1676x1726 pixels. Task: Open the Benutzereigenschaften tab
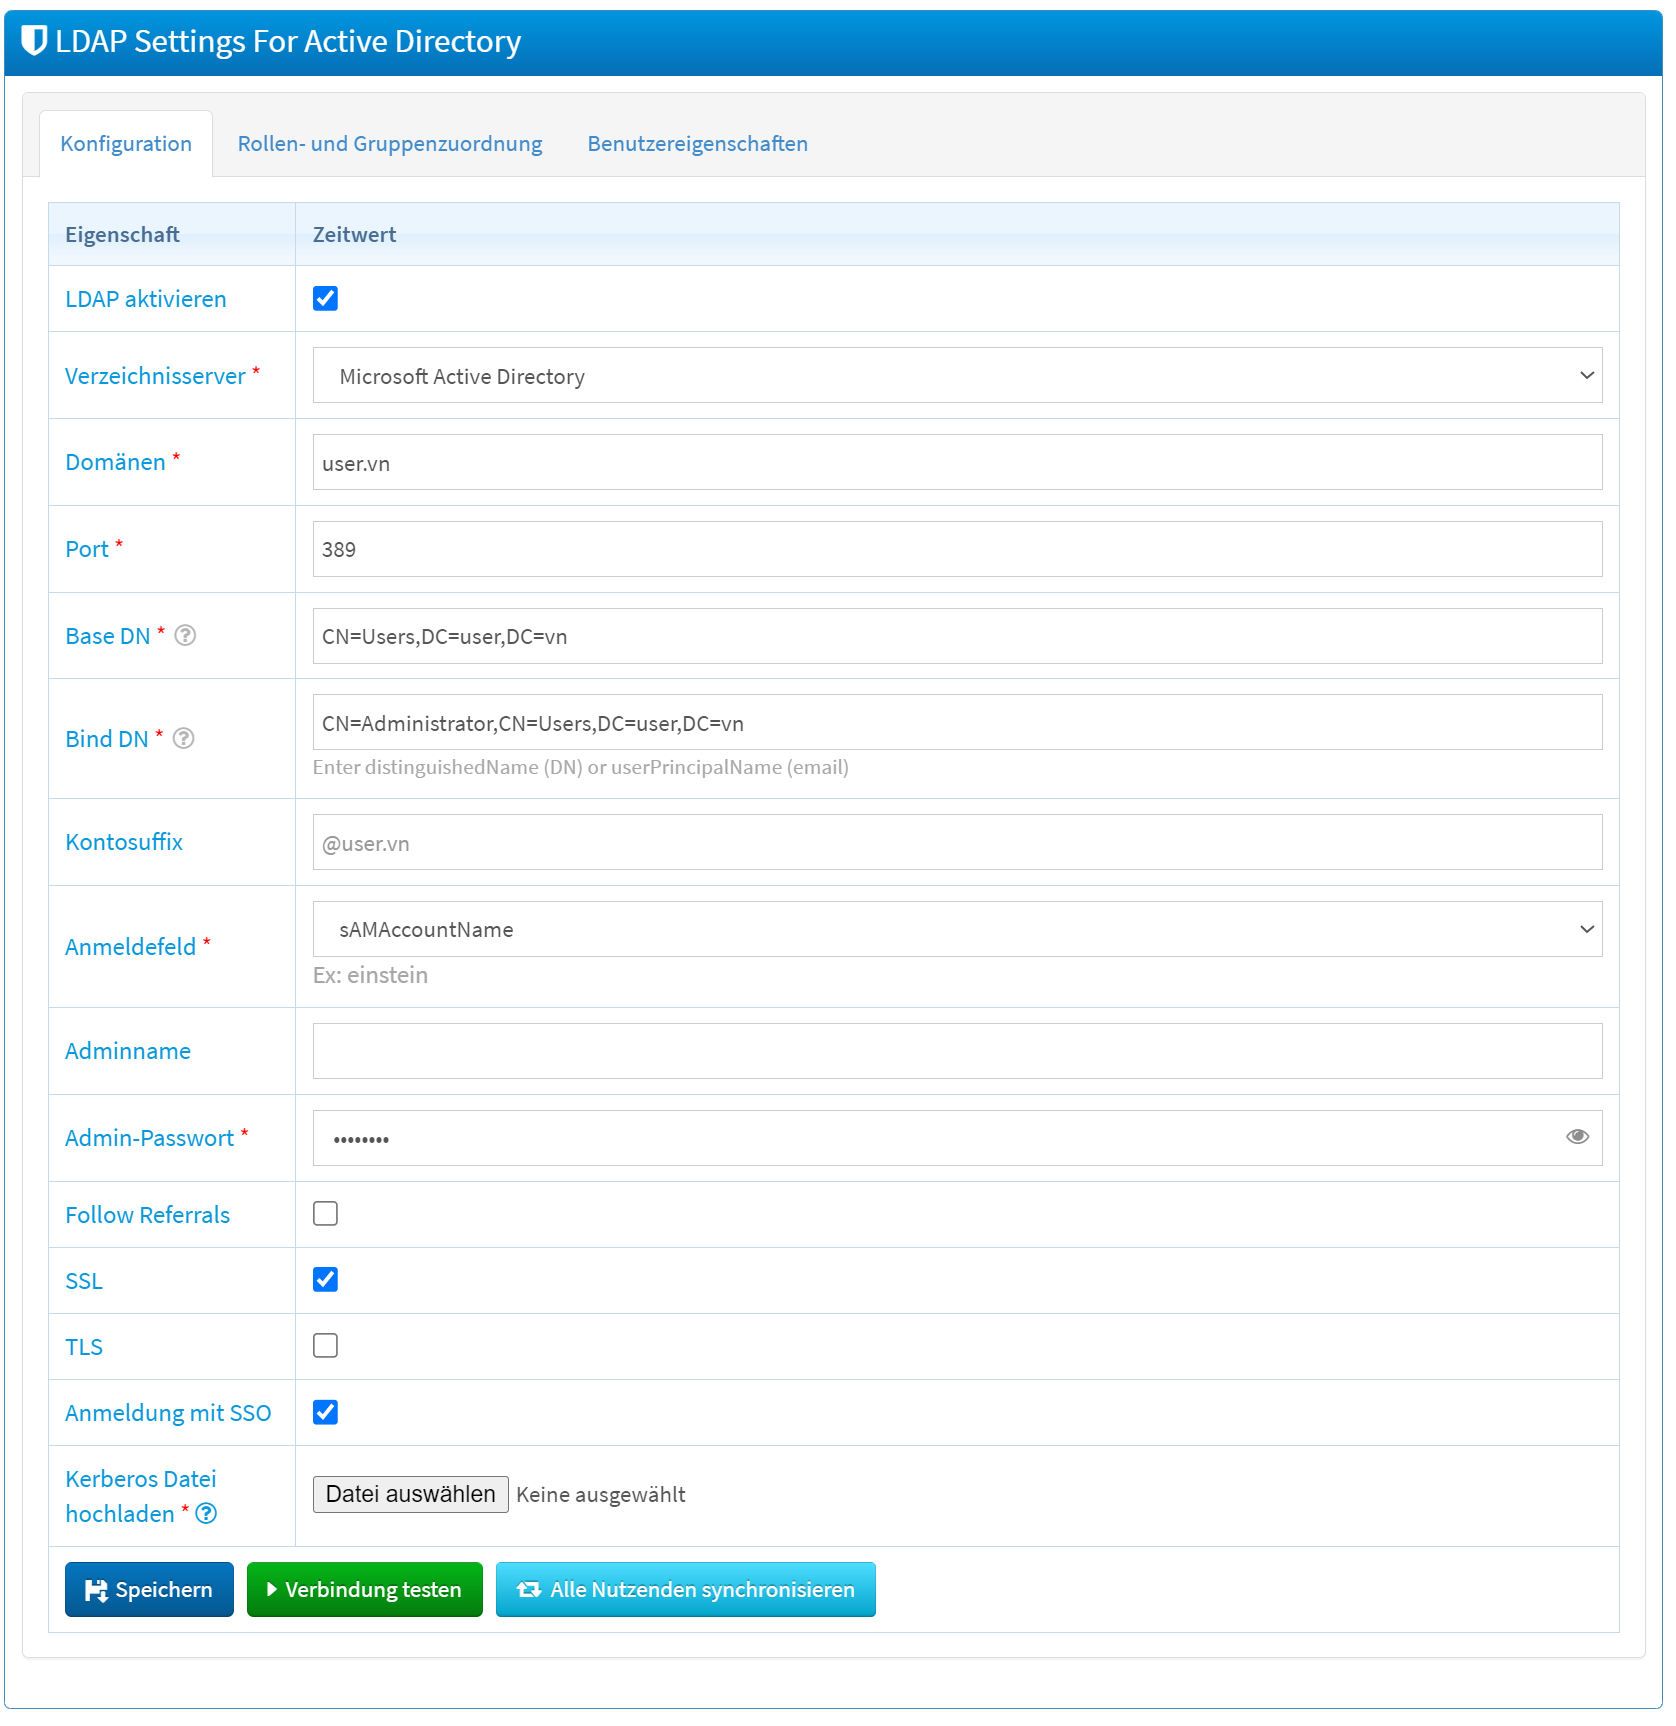coord(697,144)
